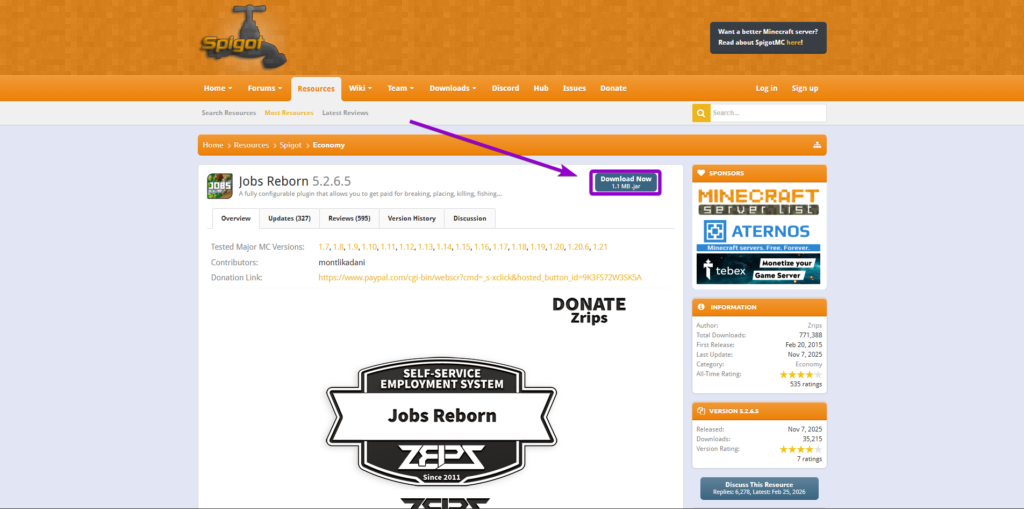Switch to the Reviews (595) tab
The image size is (1024, 509).
pos(349,218)
